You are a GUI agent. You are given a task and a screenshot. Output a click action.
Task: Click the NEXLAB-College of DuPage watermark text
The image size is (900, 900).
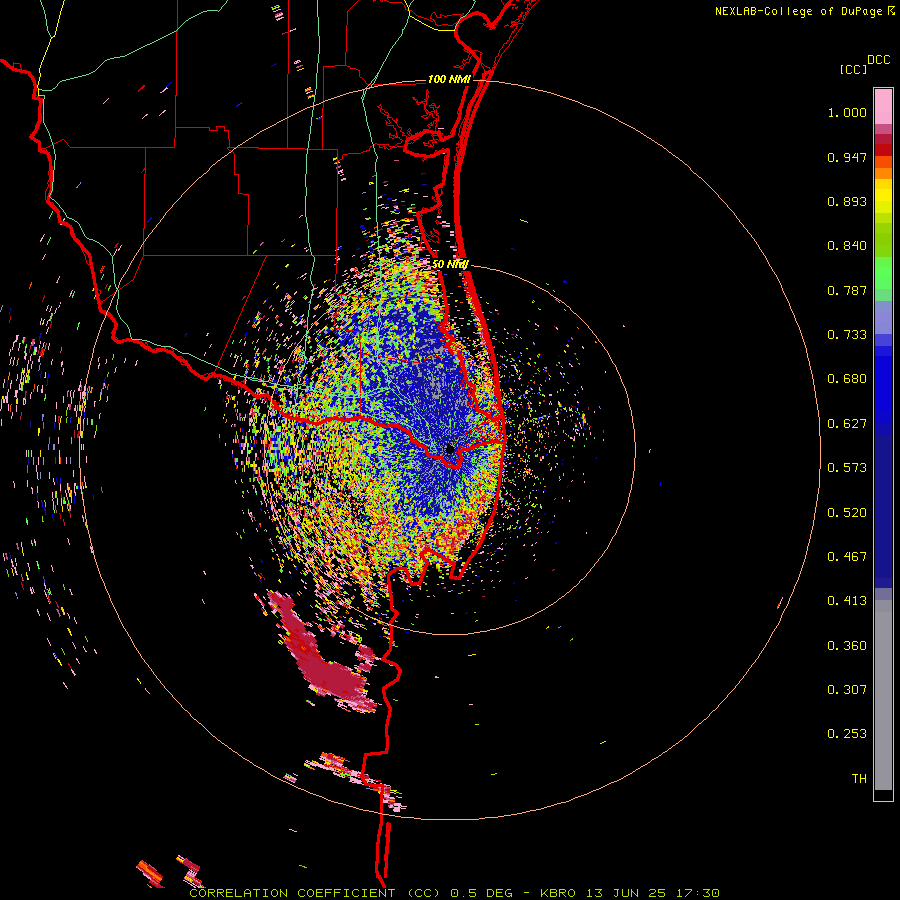[798, 11]
